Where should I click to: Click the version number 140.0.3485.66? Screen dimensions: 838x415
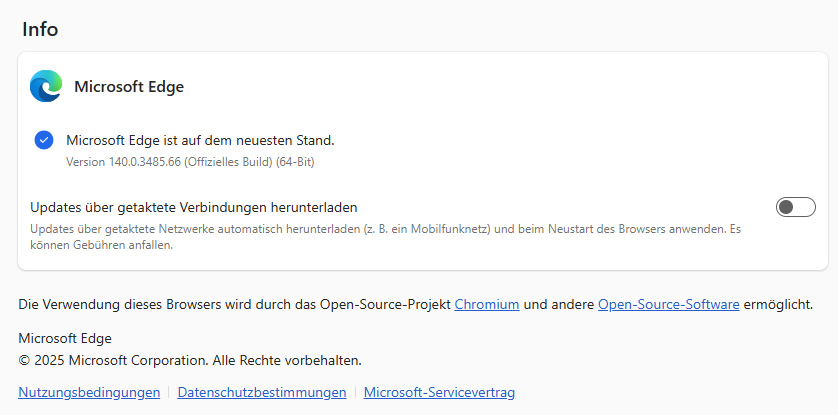point(144,162)
